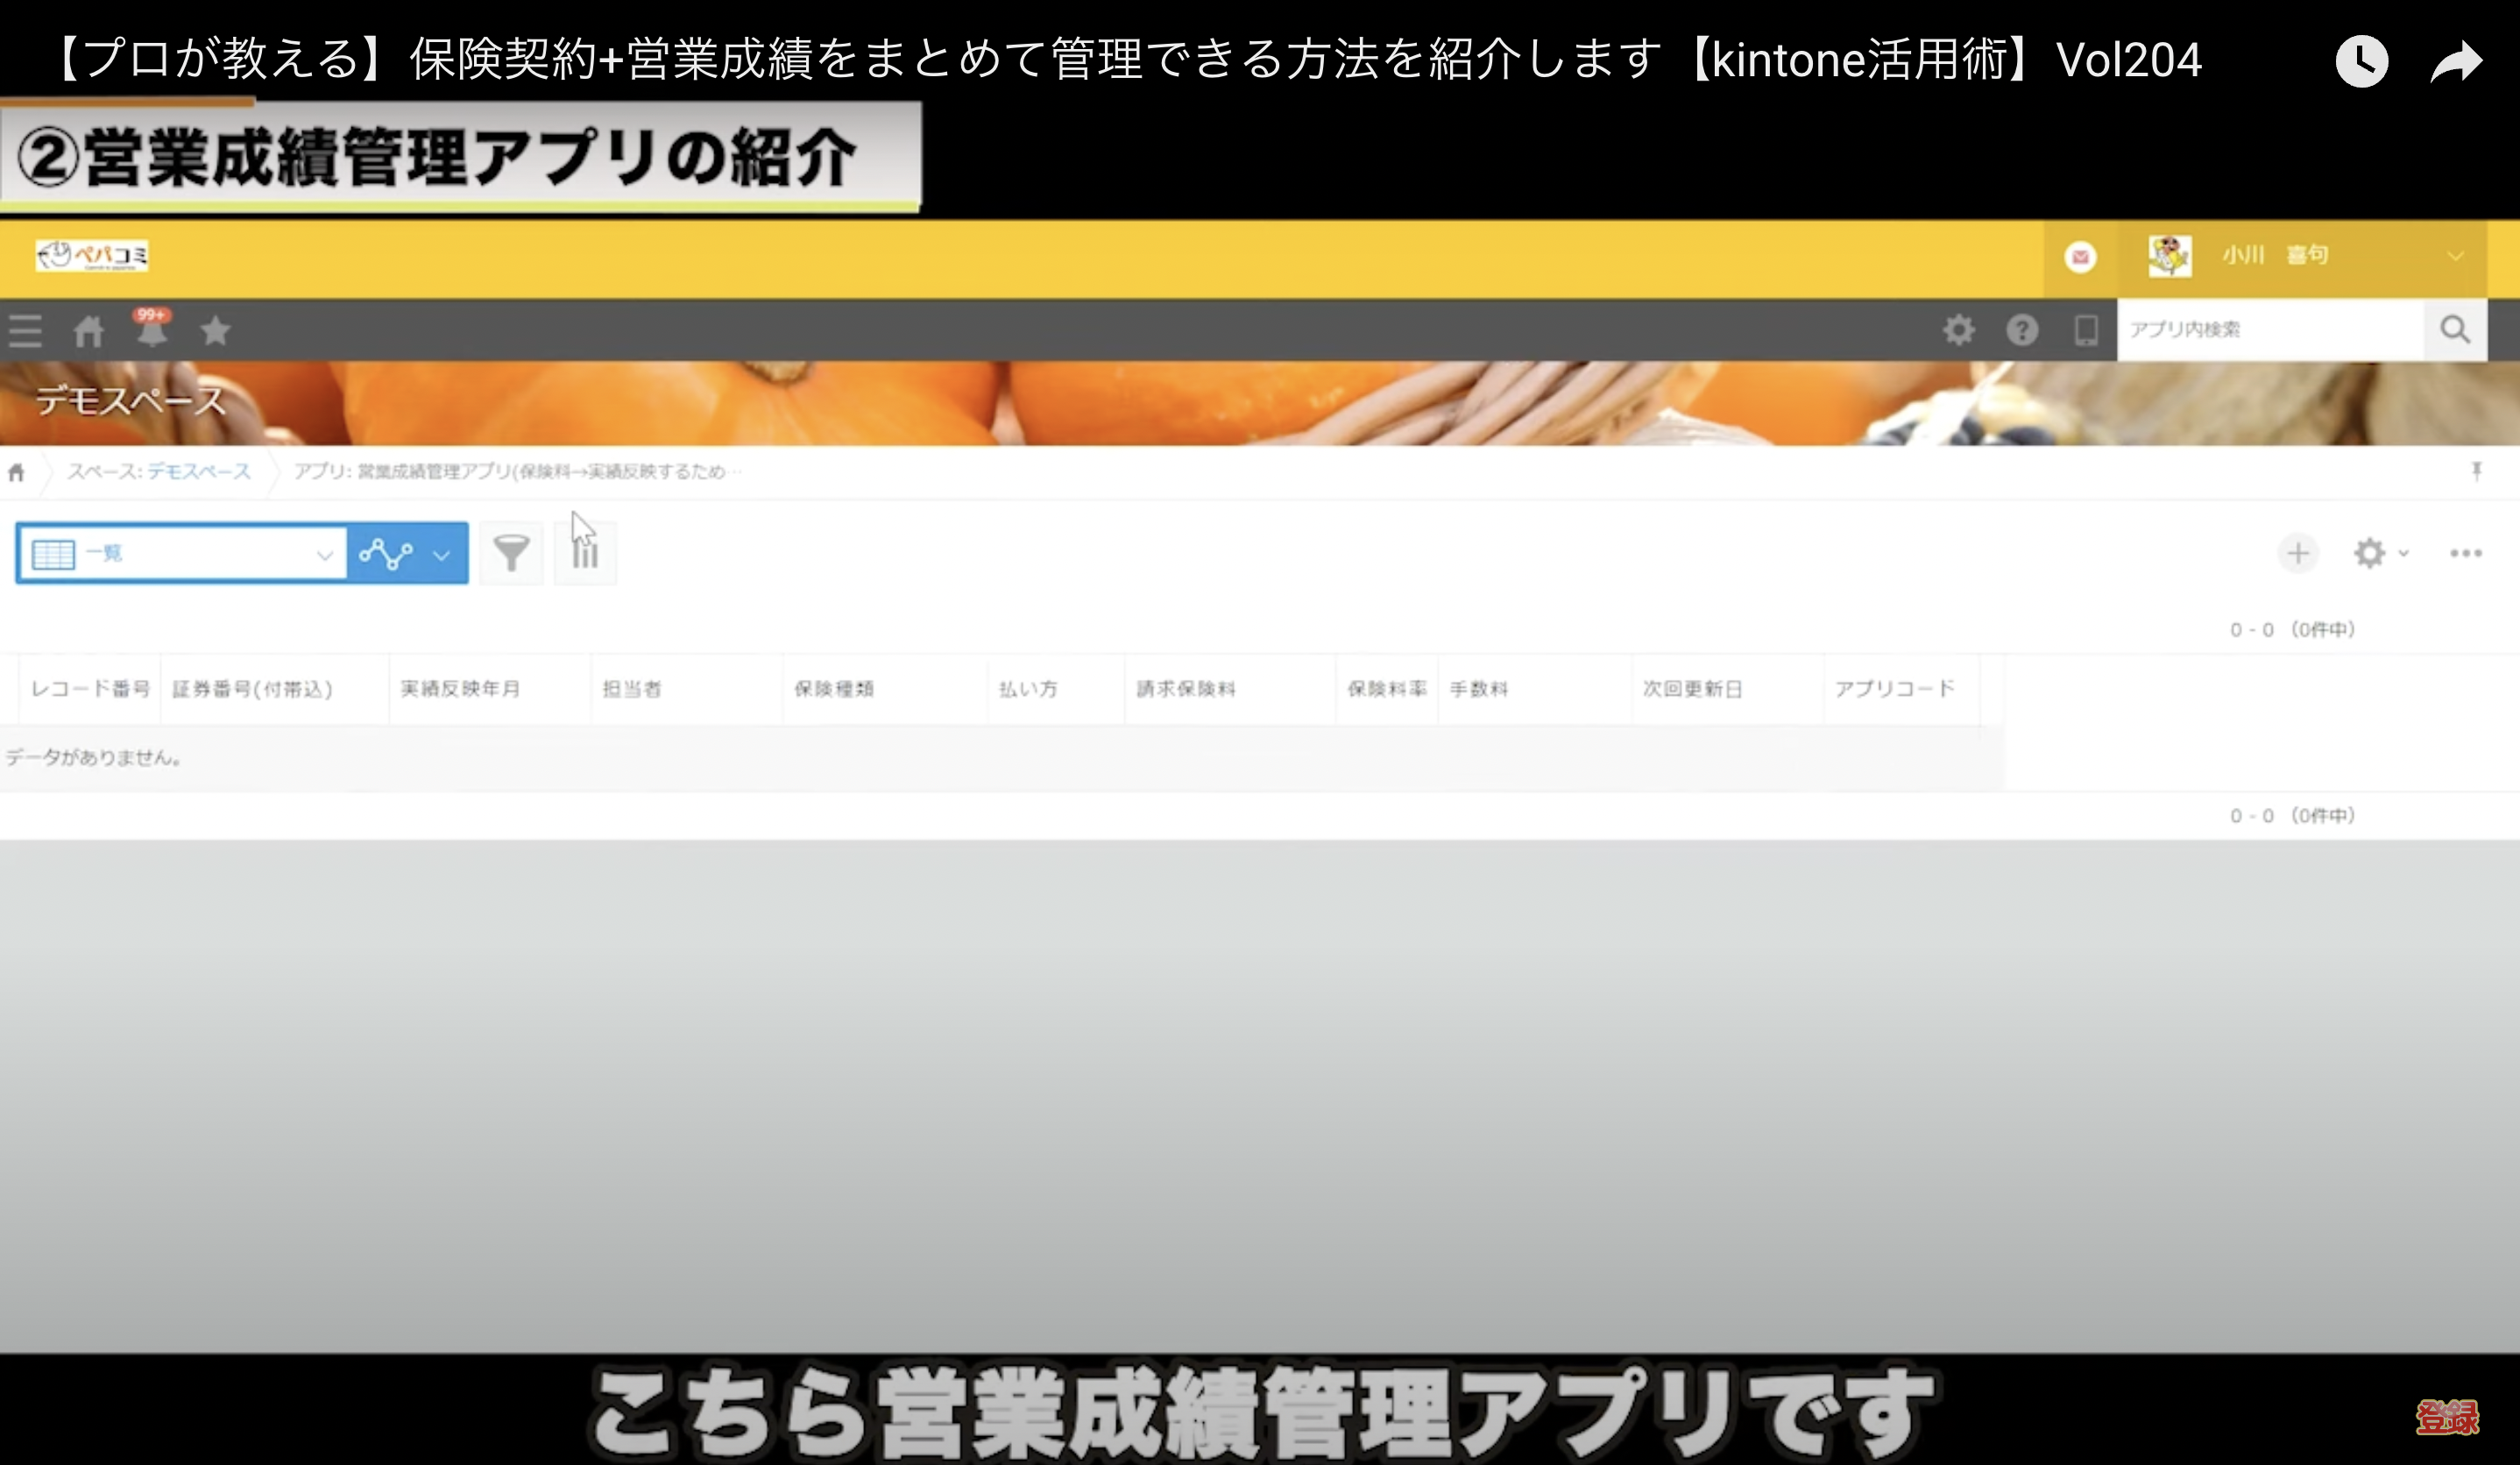The image size is (2520, 1465).
Task: Click the YouTube share arrow
Action: tap(2456, 62)
